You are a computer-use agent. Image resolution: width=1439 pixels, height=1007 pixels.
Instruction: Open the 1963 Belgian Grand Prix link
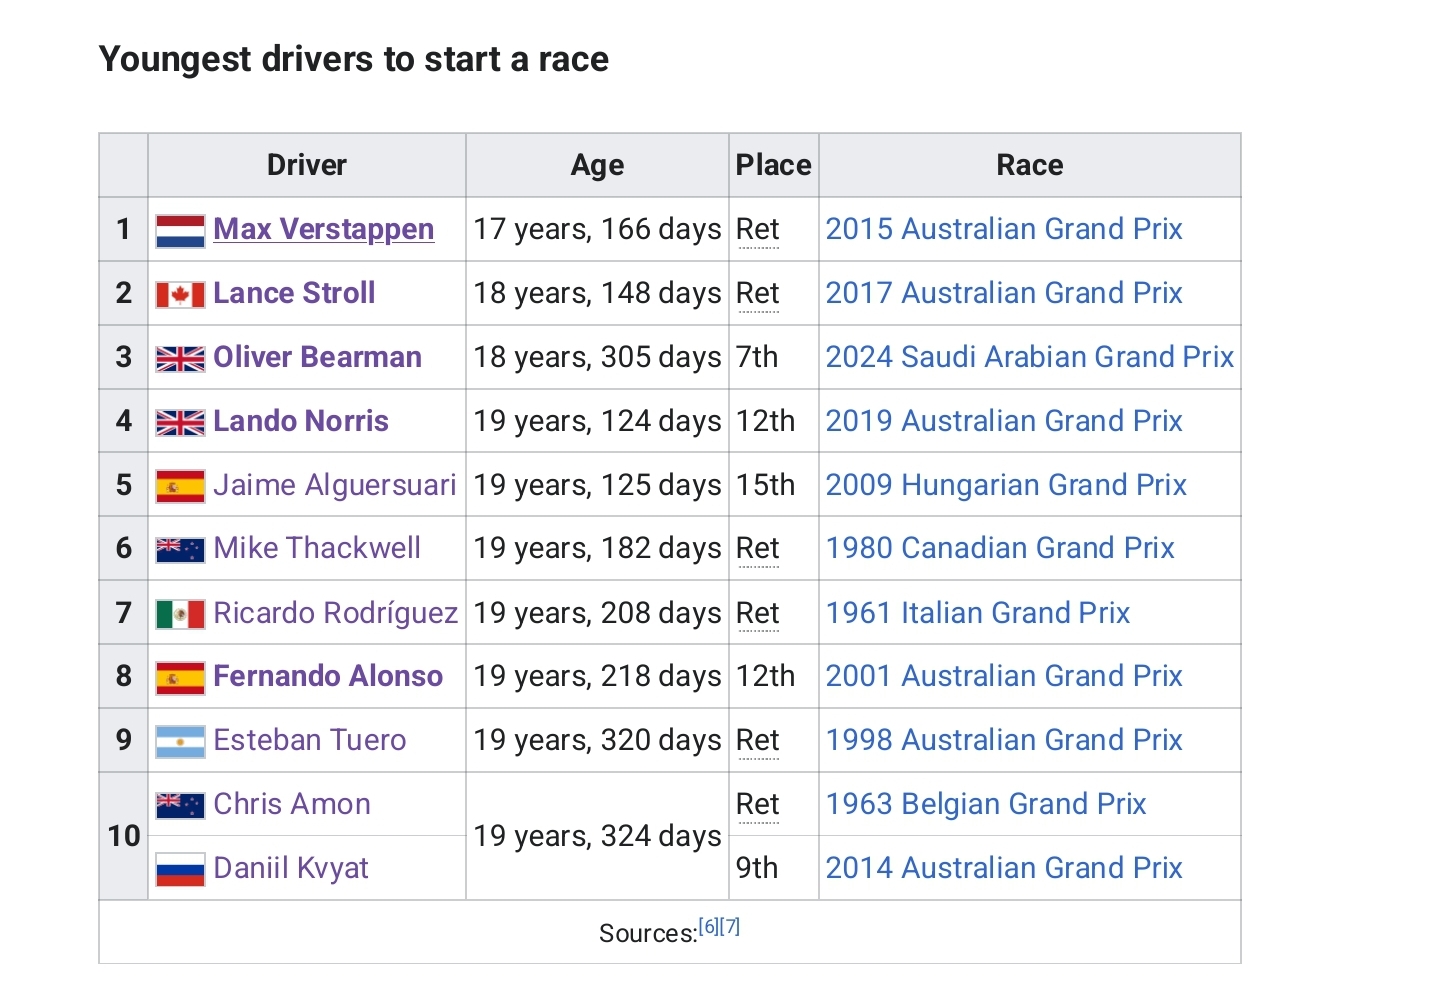click(985, 804)
